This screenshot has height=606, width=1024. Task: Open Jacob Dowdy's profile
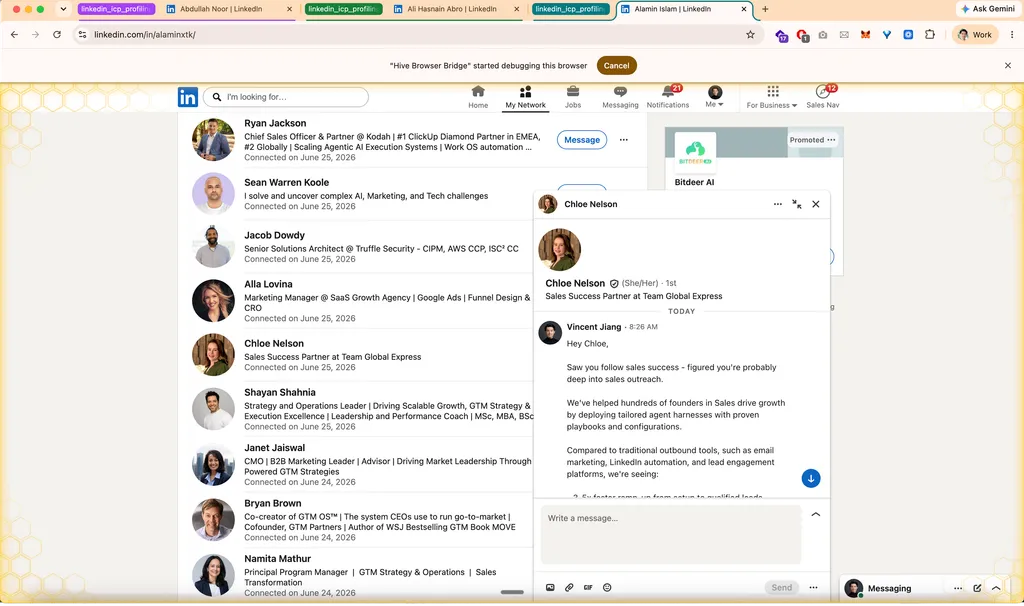[x=274, y=236]
